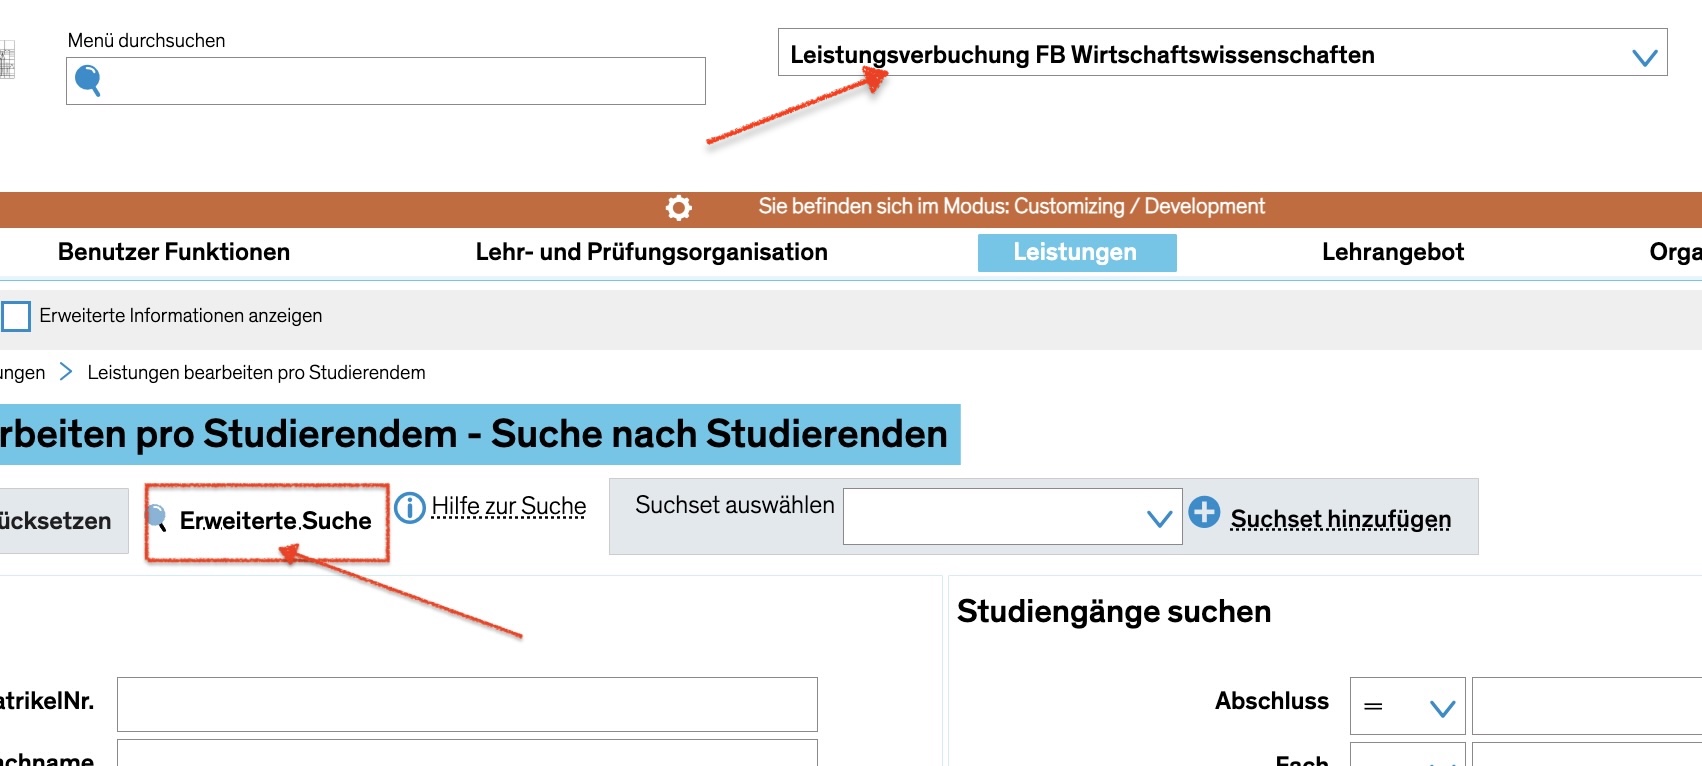1702x766 pixels.
Task: Expand the Suchset auswählen dropdown
Action: 1012,517
